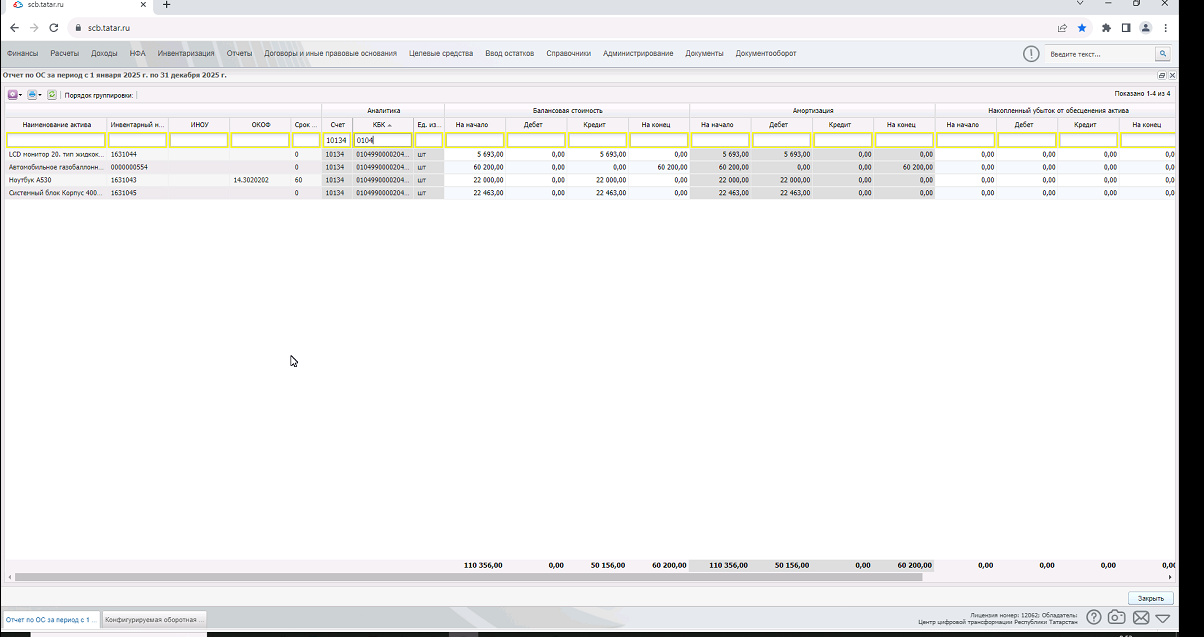Screen dimensions: 1204x637
Task: Open the Доходы menu
Action: [104, 53]
